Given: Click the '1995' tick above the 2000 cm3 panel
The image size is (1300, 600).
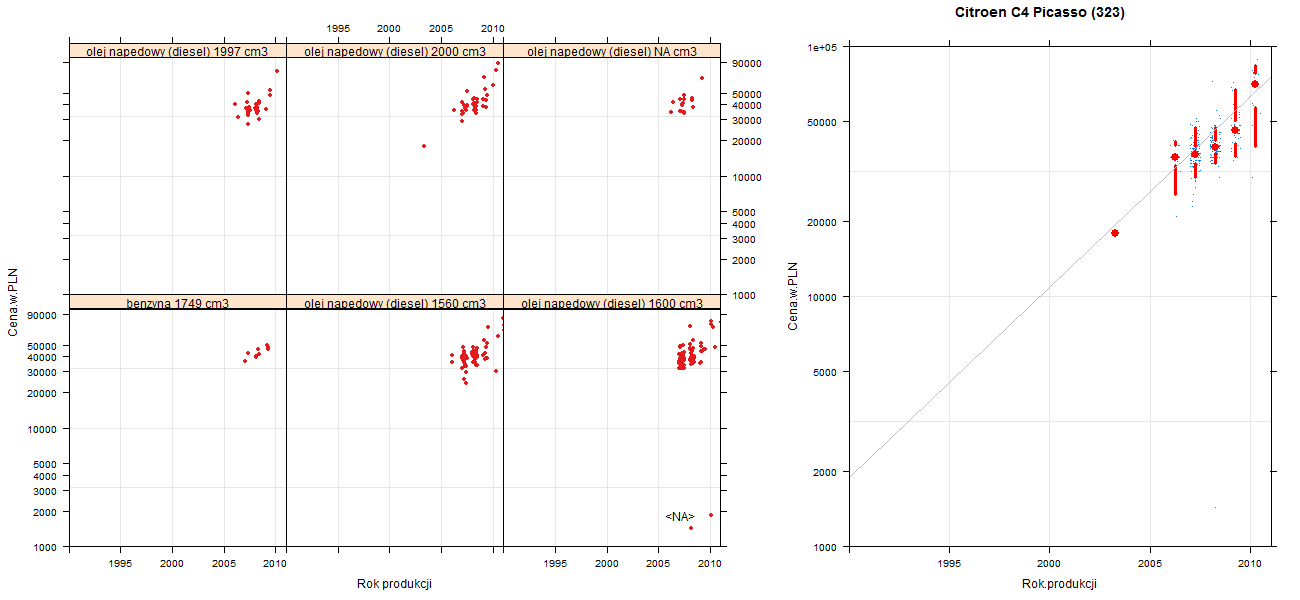Looking at the screenshot, I should click(x=338, y=28).
